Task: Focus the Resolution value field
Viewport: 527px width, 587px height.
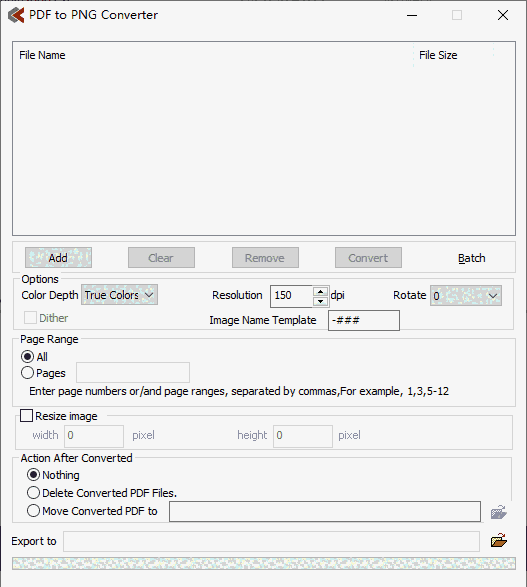Action: (x=292, y=296)
